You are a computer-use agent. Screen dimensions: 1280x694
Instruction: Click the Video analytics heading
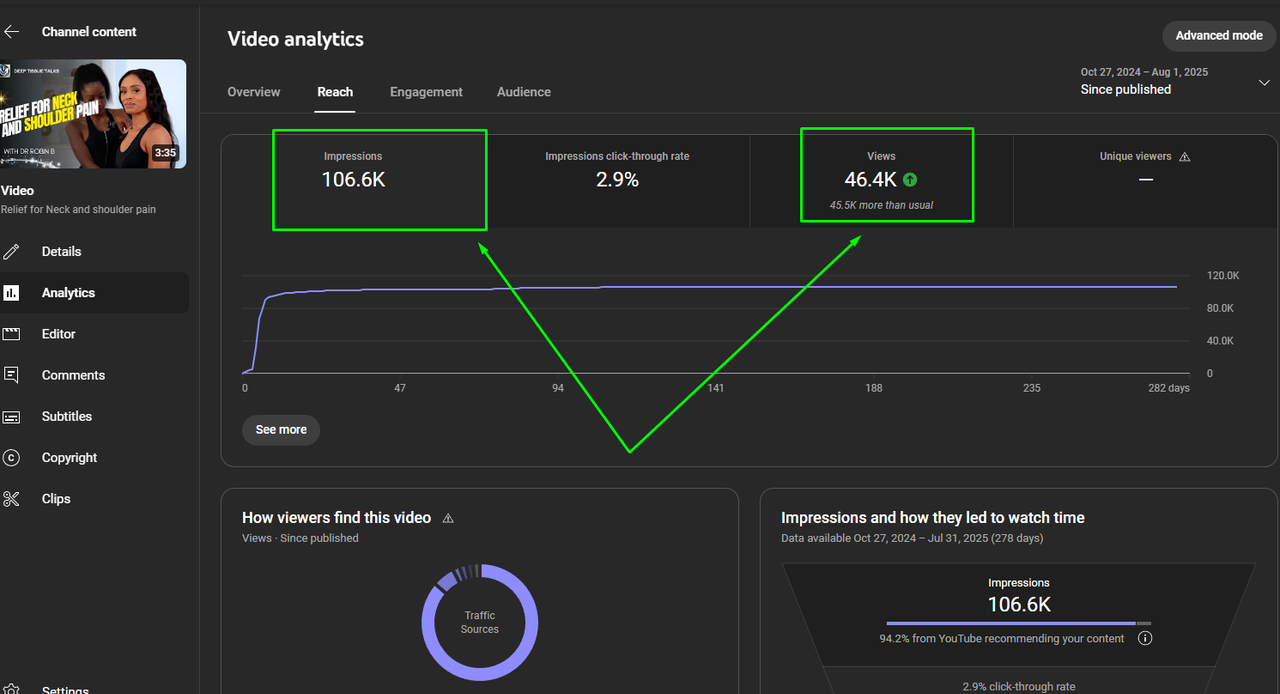(x=296, y=39)
